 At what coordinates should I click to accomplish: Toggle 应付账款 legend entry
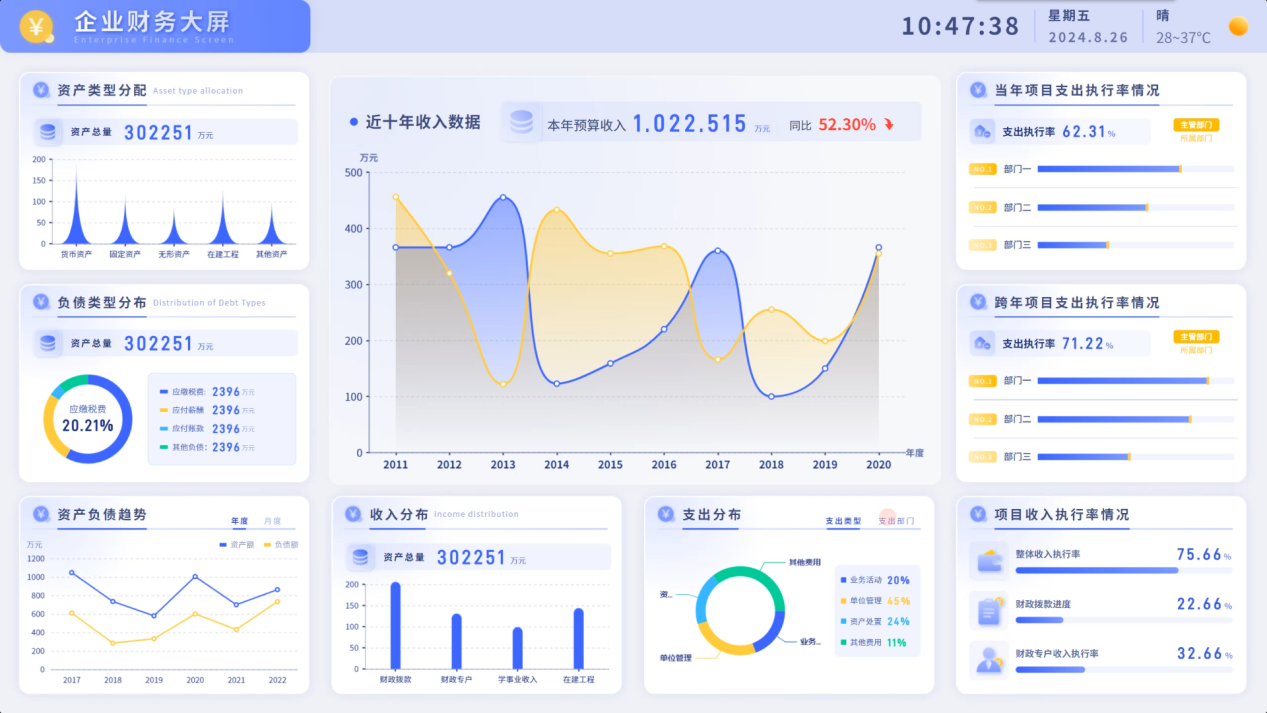click(x=207, y=429)
